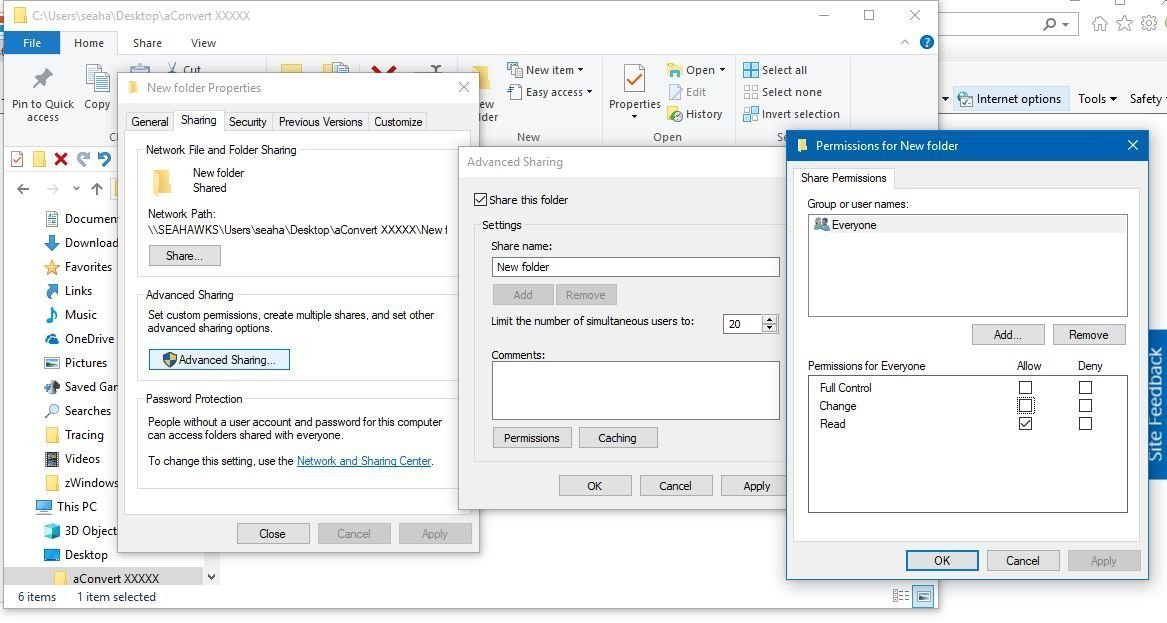Viewport: 1167px width, 623px height.
Task: Click back navigation arrow in Explorer
Action: click(x=23, y=189)
